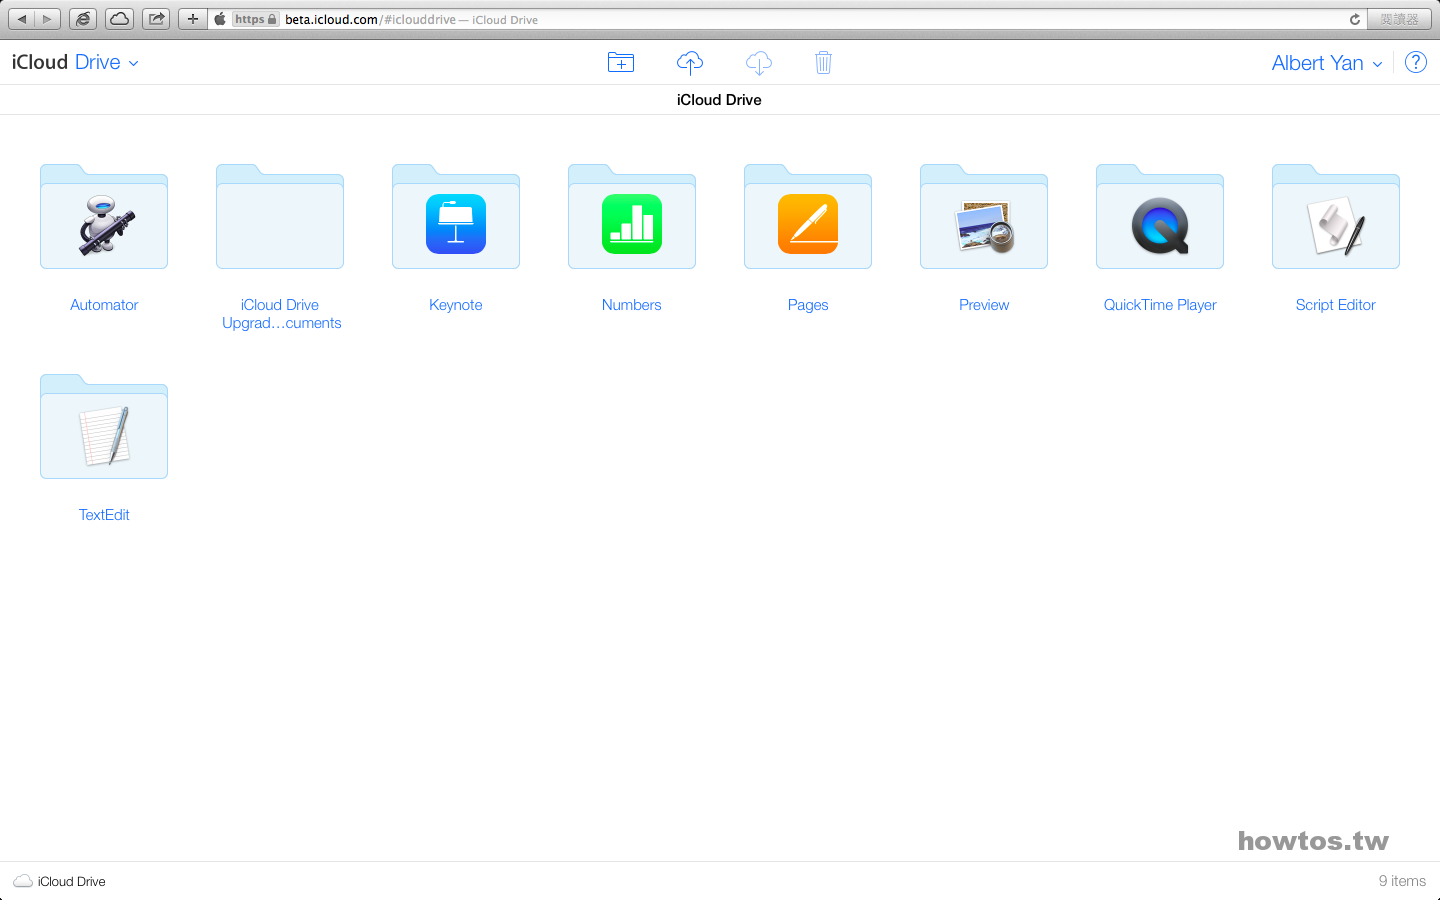Open the QuickTime Player folder
Image resolution: width=1440 pixels, height=900 pixels.
1160,217
